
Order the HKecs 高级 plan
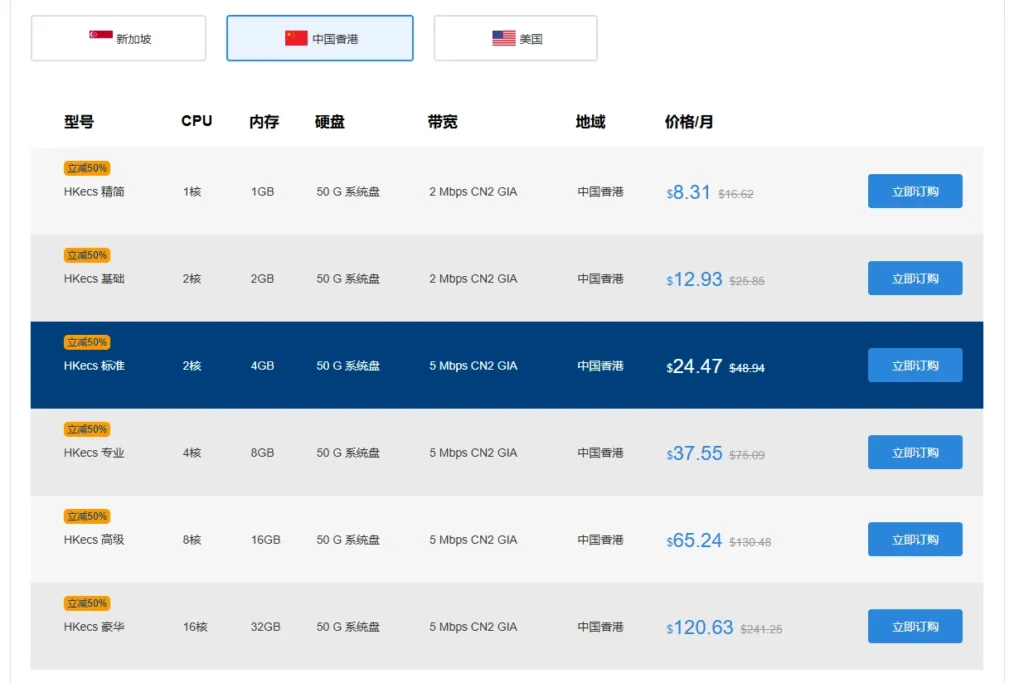pyautogui.click(x=915, y=539)
